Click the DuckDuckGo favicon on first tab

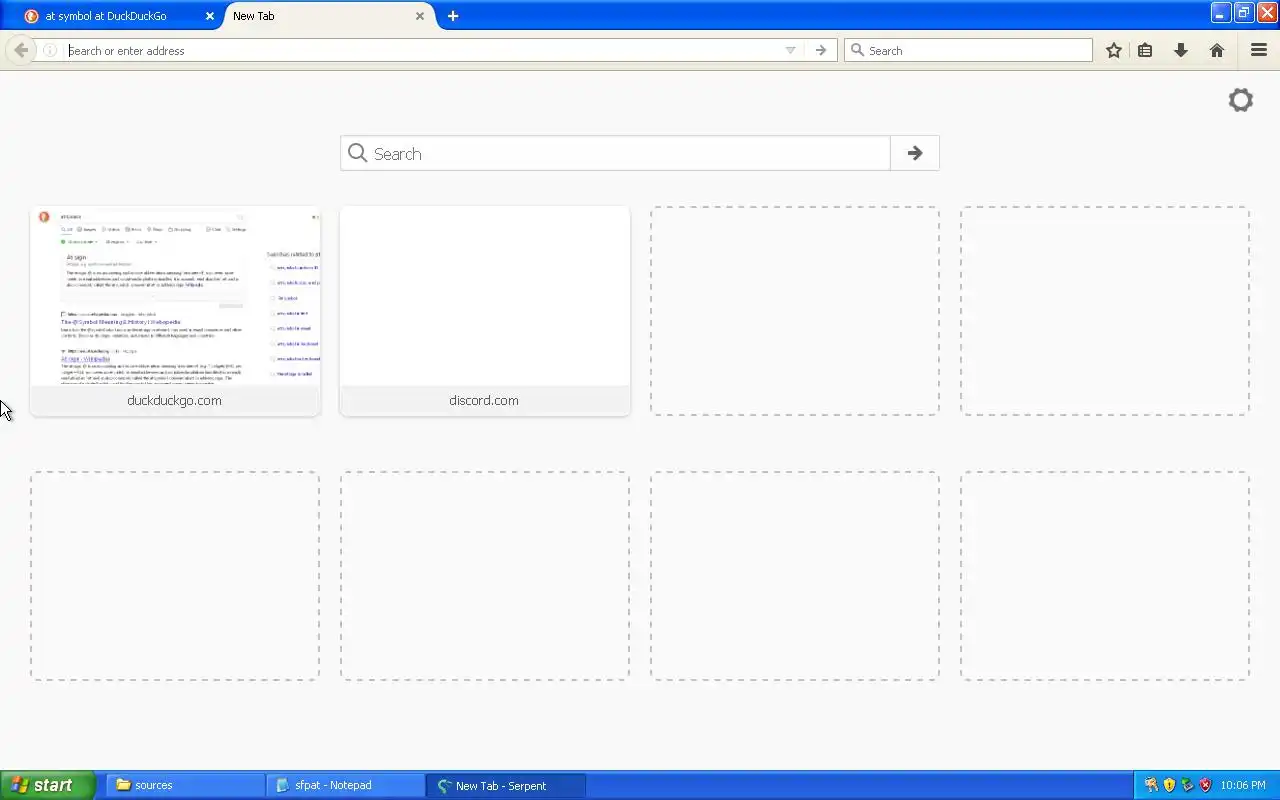pos(31,16)
